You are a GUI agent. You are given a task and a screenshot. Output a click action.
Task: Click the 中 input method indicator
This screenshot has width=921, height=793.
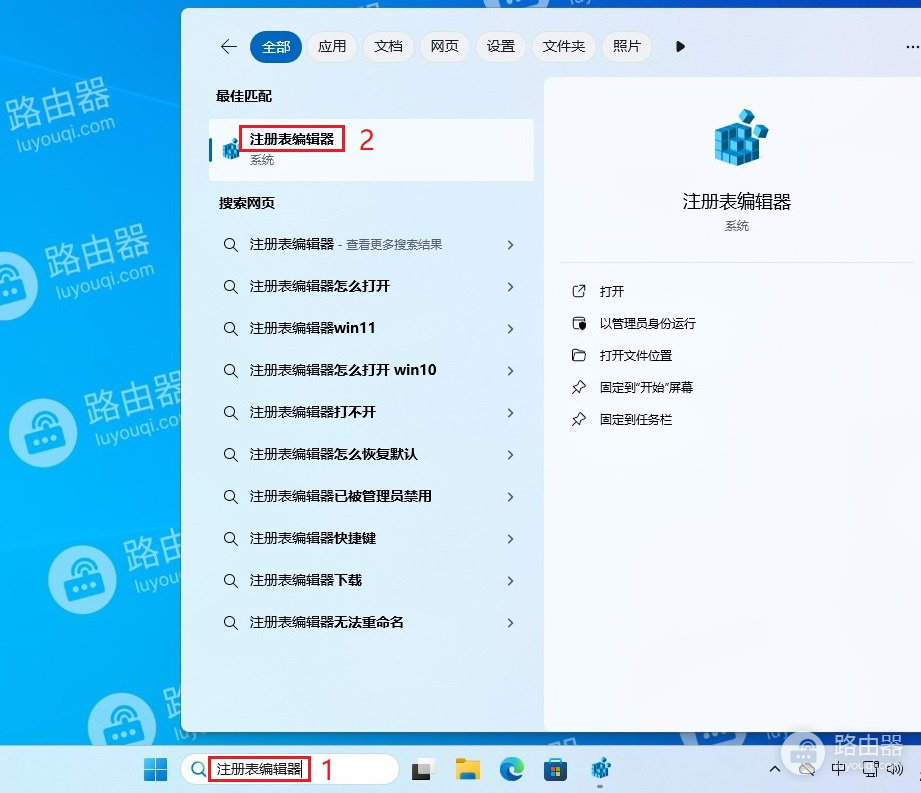click(x=839, y=768)
